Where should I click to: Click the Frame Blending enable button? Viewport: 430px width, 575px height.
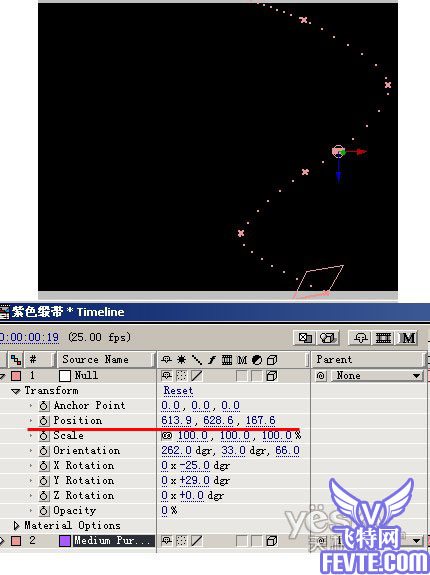(383, 337)
